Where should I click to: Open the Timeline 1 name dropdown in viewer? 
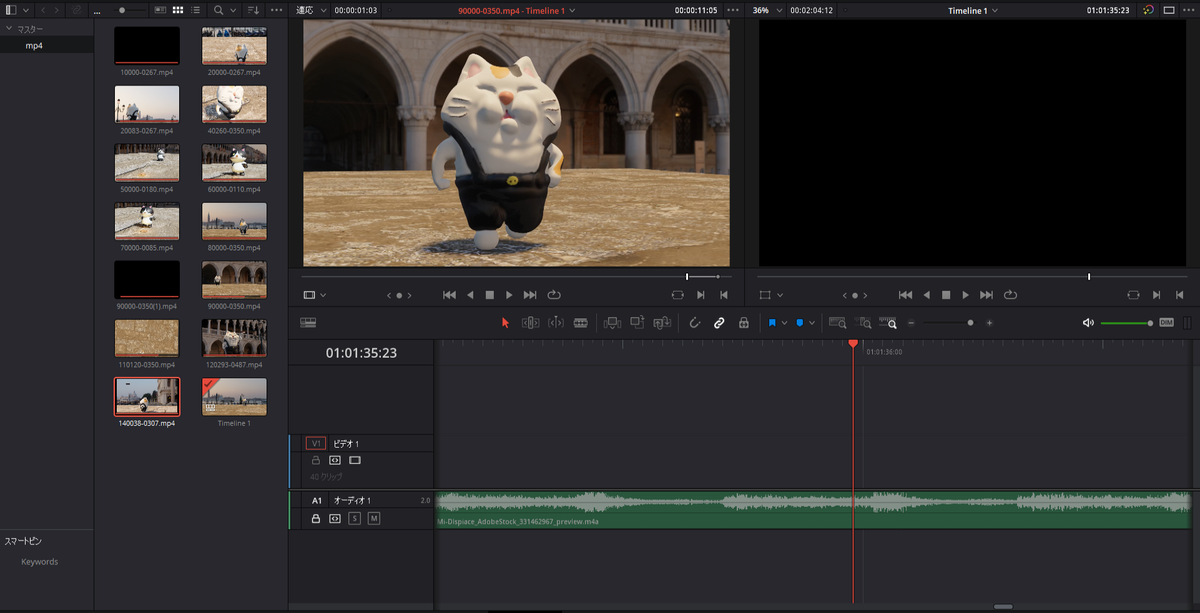973,10
